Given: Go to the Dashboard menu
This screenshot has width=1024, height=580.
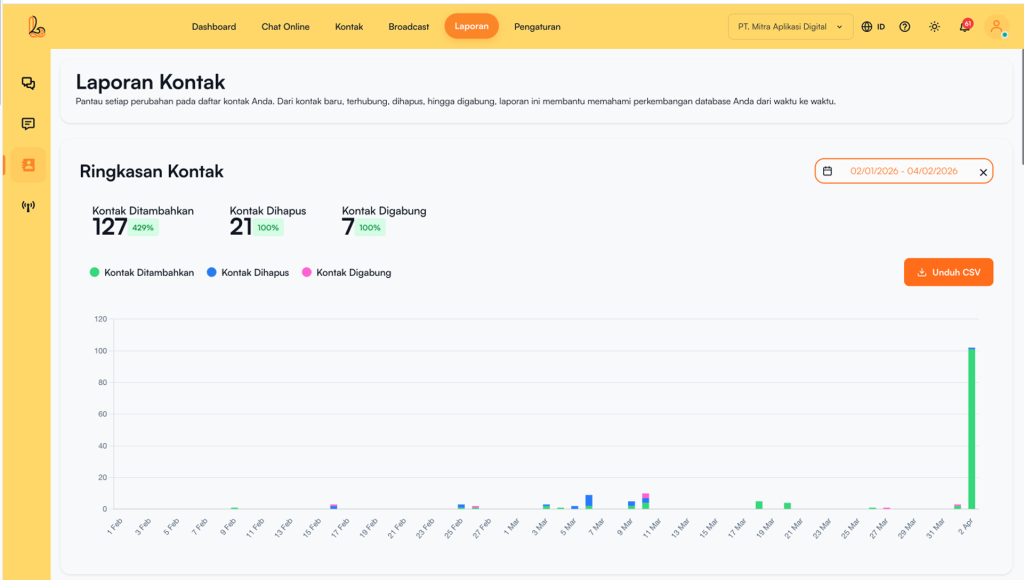Looking at the screenshot, I should tap(214, 27).
